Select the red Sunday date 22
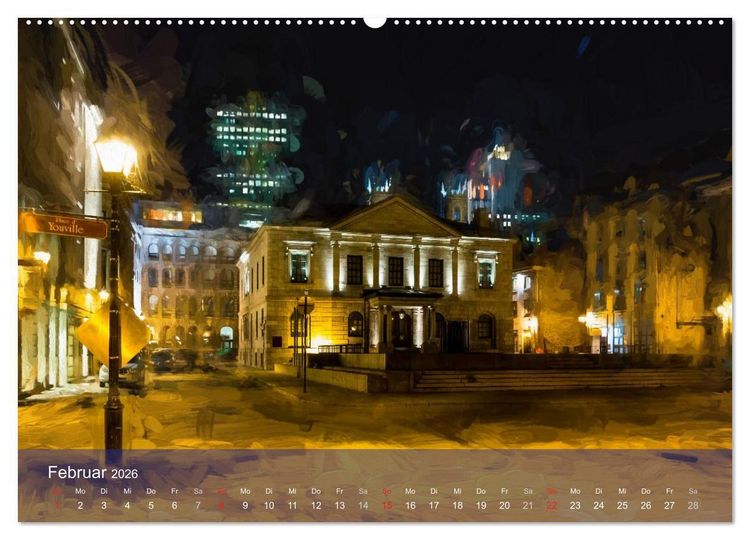This screenshot has width=750, height=540. 551,505
